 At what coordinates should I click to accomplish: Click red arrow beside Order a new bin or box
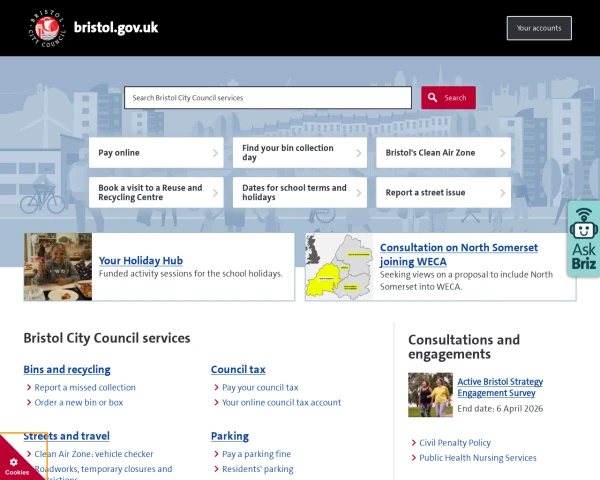(x=29, y=402)
